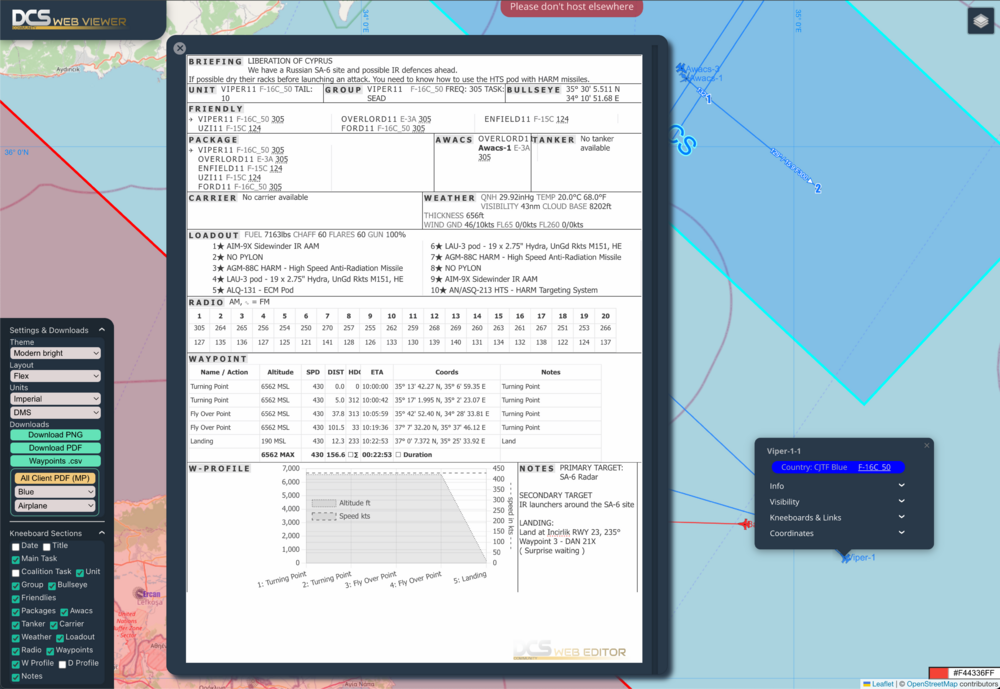This screenshot has width=1000, height=689.
Task: Click the All Client PDF (MP) button
Action: (55, 478)
